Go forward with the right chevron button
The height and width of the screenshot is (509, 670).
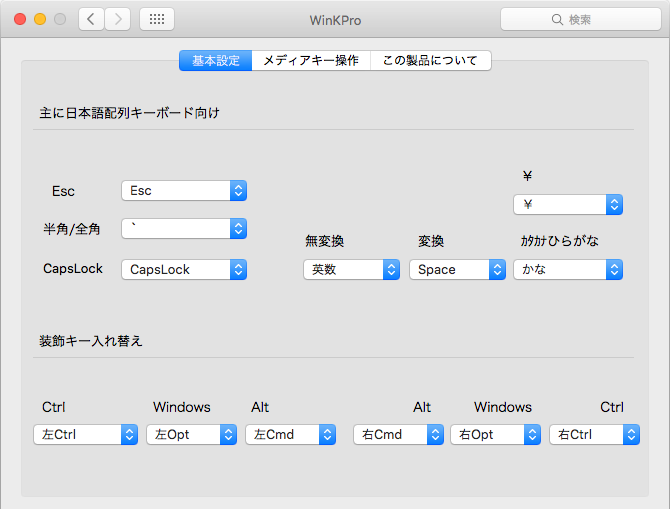coord(118,19)
